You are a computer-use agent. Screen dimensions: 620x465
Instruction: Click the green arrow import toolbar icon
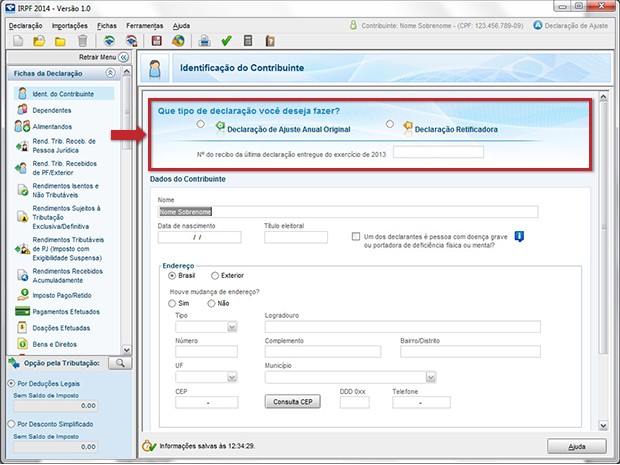(x=109, y=41)
